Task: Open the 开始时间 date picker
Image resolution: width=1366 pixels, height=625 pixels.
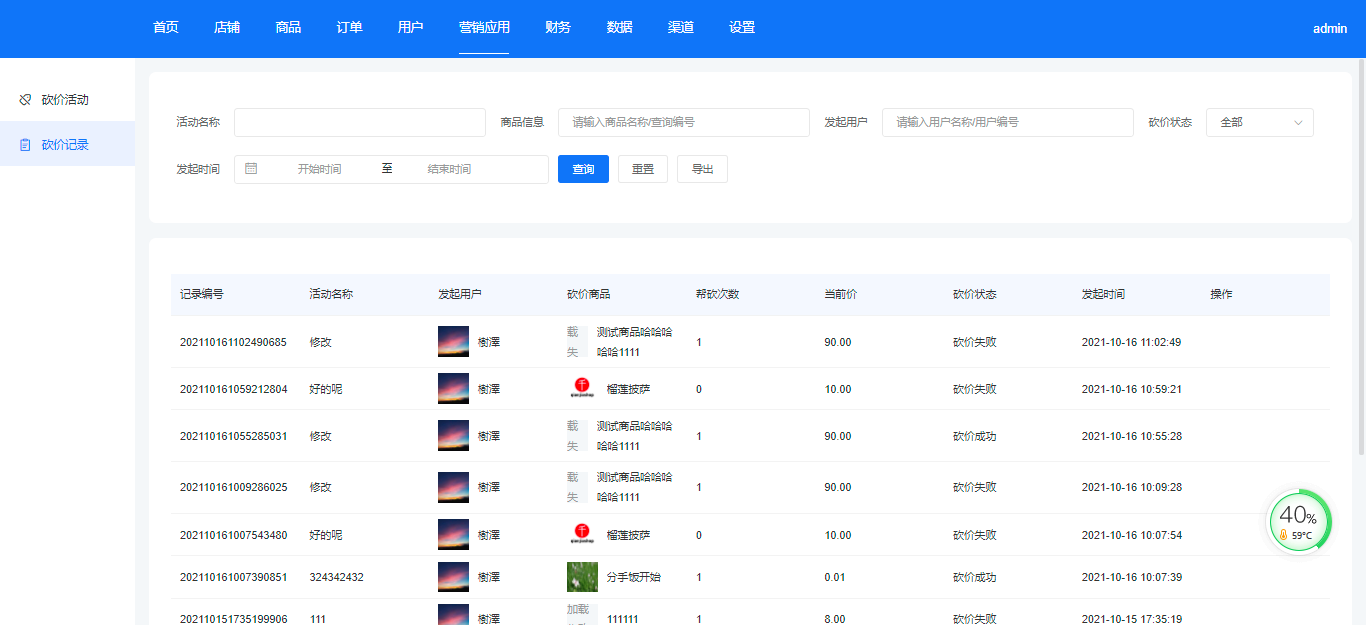Action: pyautogui.click(x=319, y=169)
